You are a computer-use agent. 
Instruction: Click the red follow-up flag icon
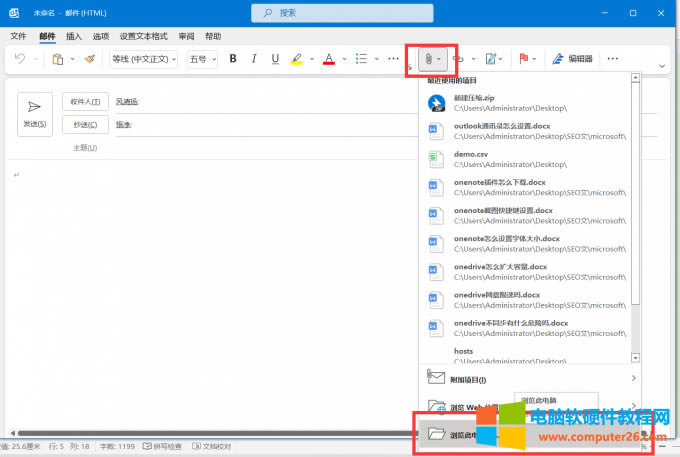[522, 59]
